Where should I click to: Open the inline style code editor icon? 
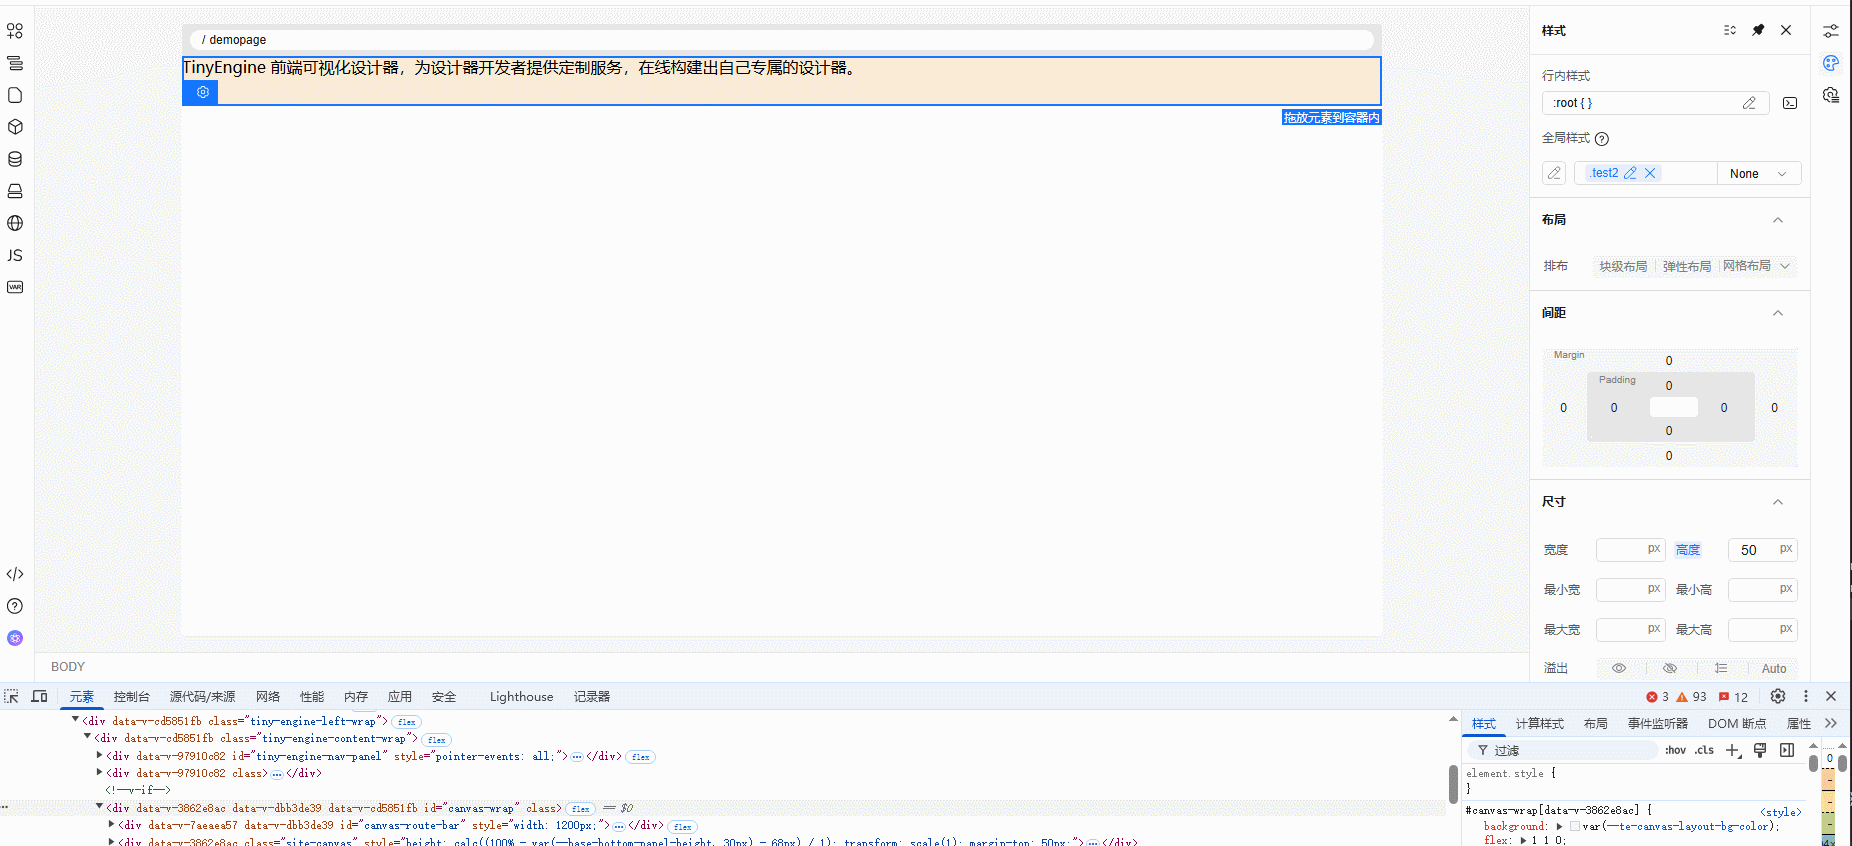click(1790, 103)
